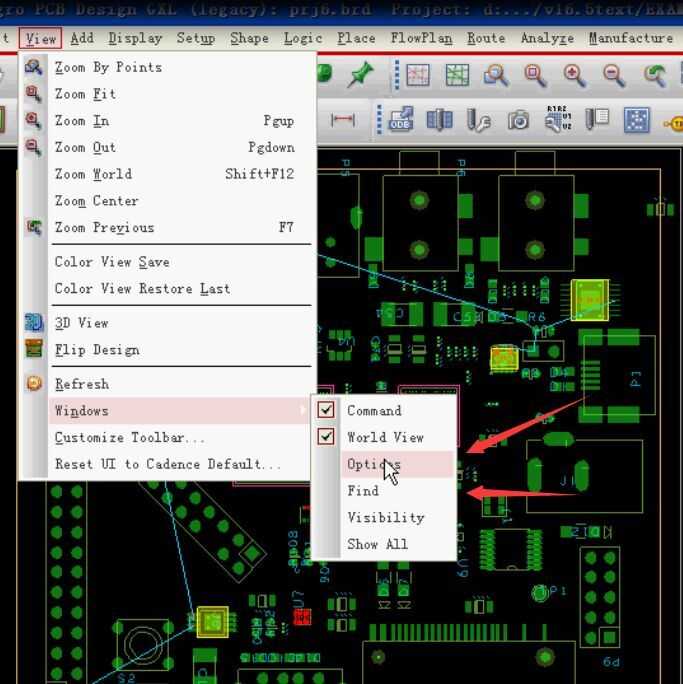Select Zoom Fit in View menu

point(179,94)
